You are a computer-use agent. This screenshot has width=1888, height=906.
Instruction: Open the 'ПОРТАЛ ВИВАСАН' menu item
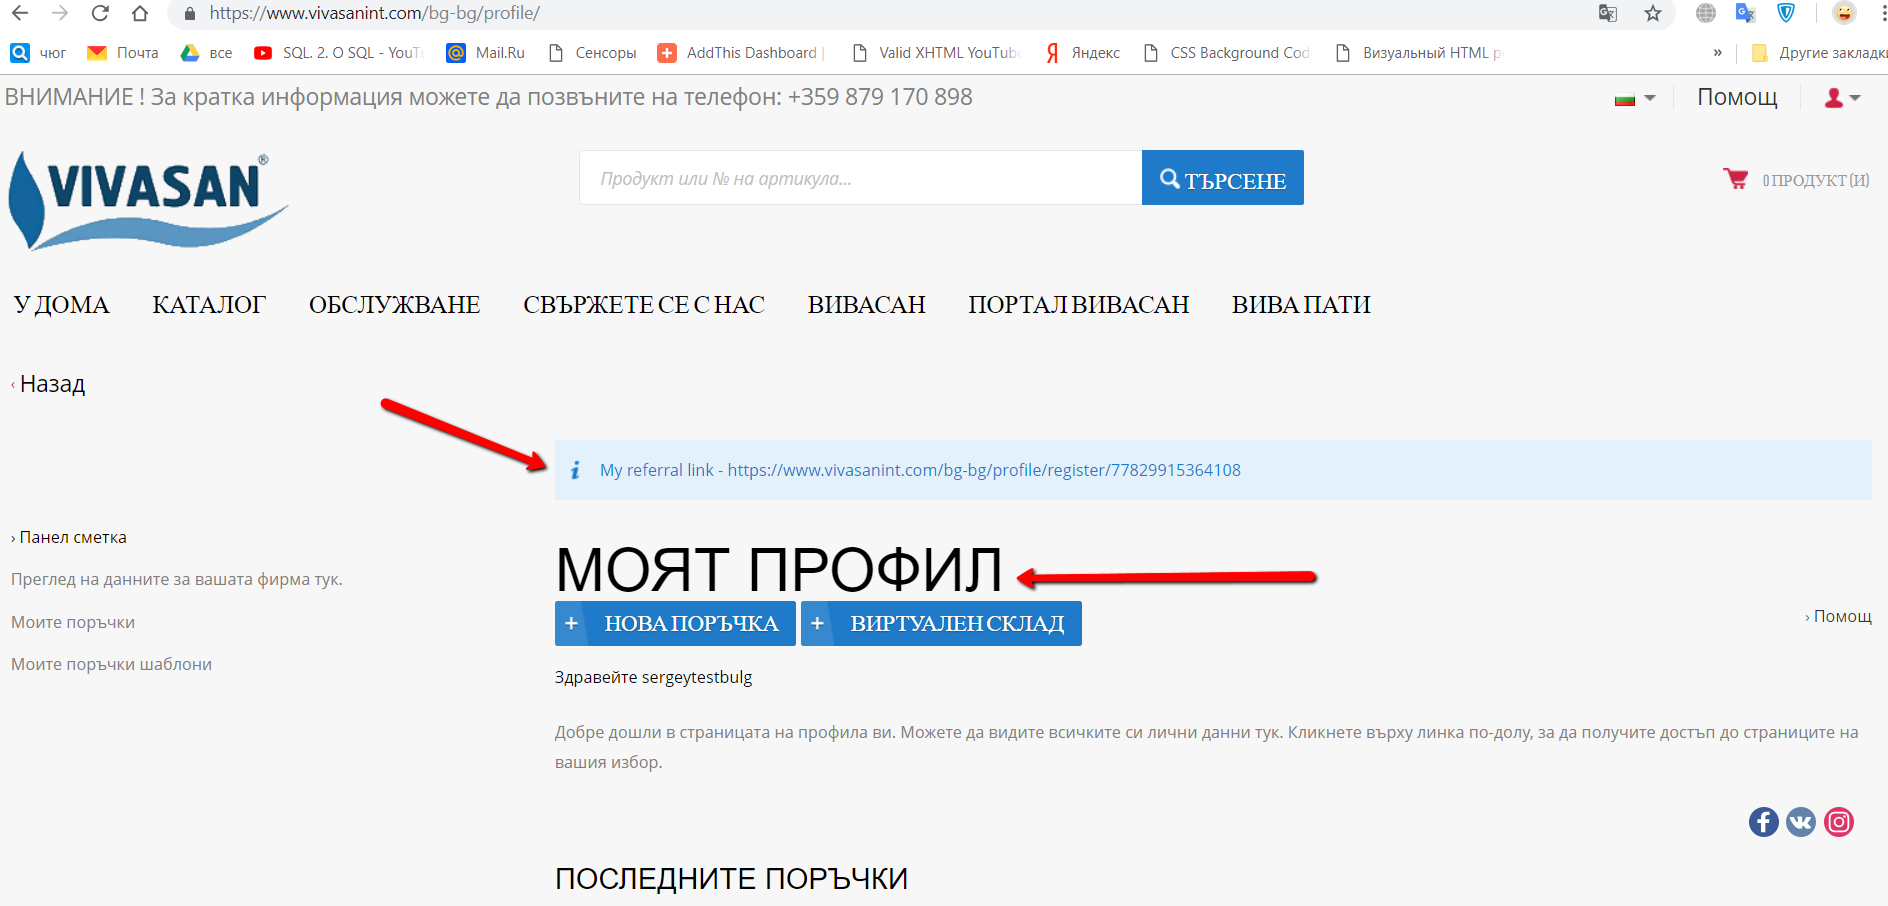tap(1078, 305)
